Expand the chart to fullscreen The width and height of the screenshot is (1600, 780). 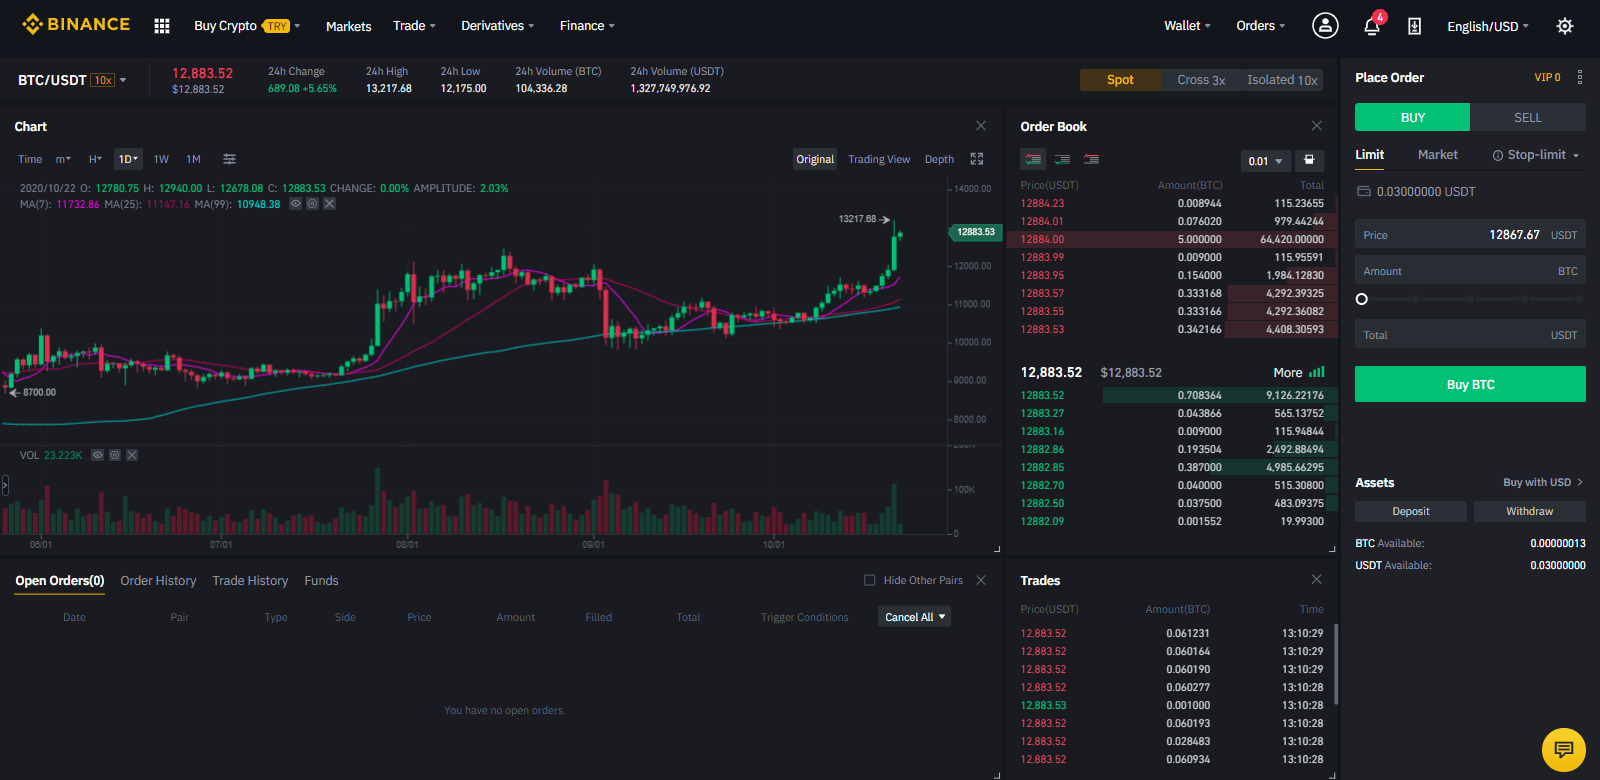click(977, 159)
